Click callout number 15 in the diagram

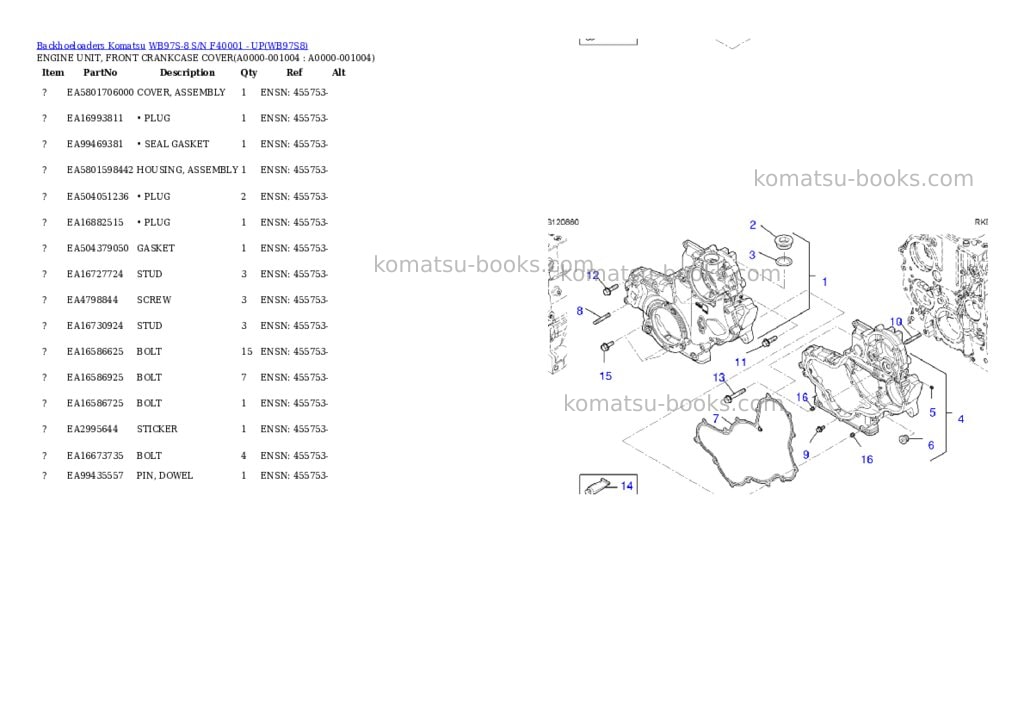tap(605, 376)
